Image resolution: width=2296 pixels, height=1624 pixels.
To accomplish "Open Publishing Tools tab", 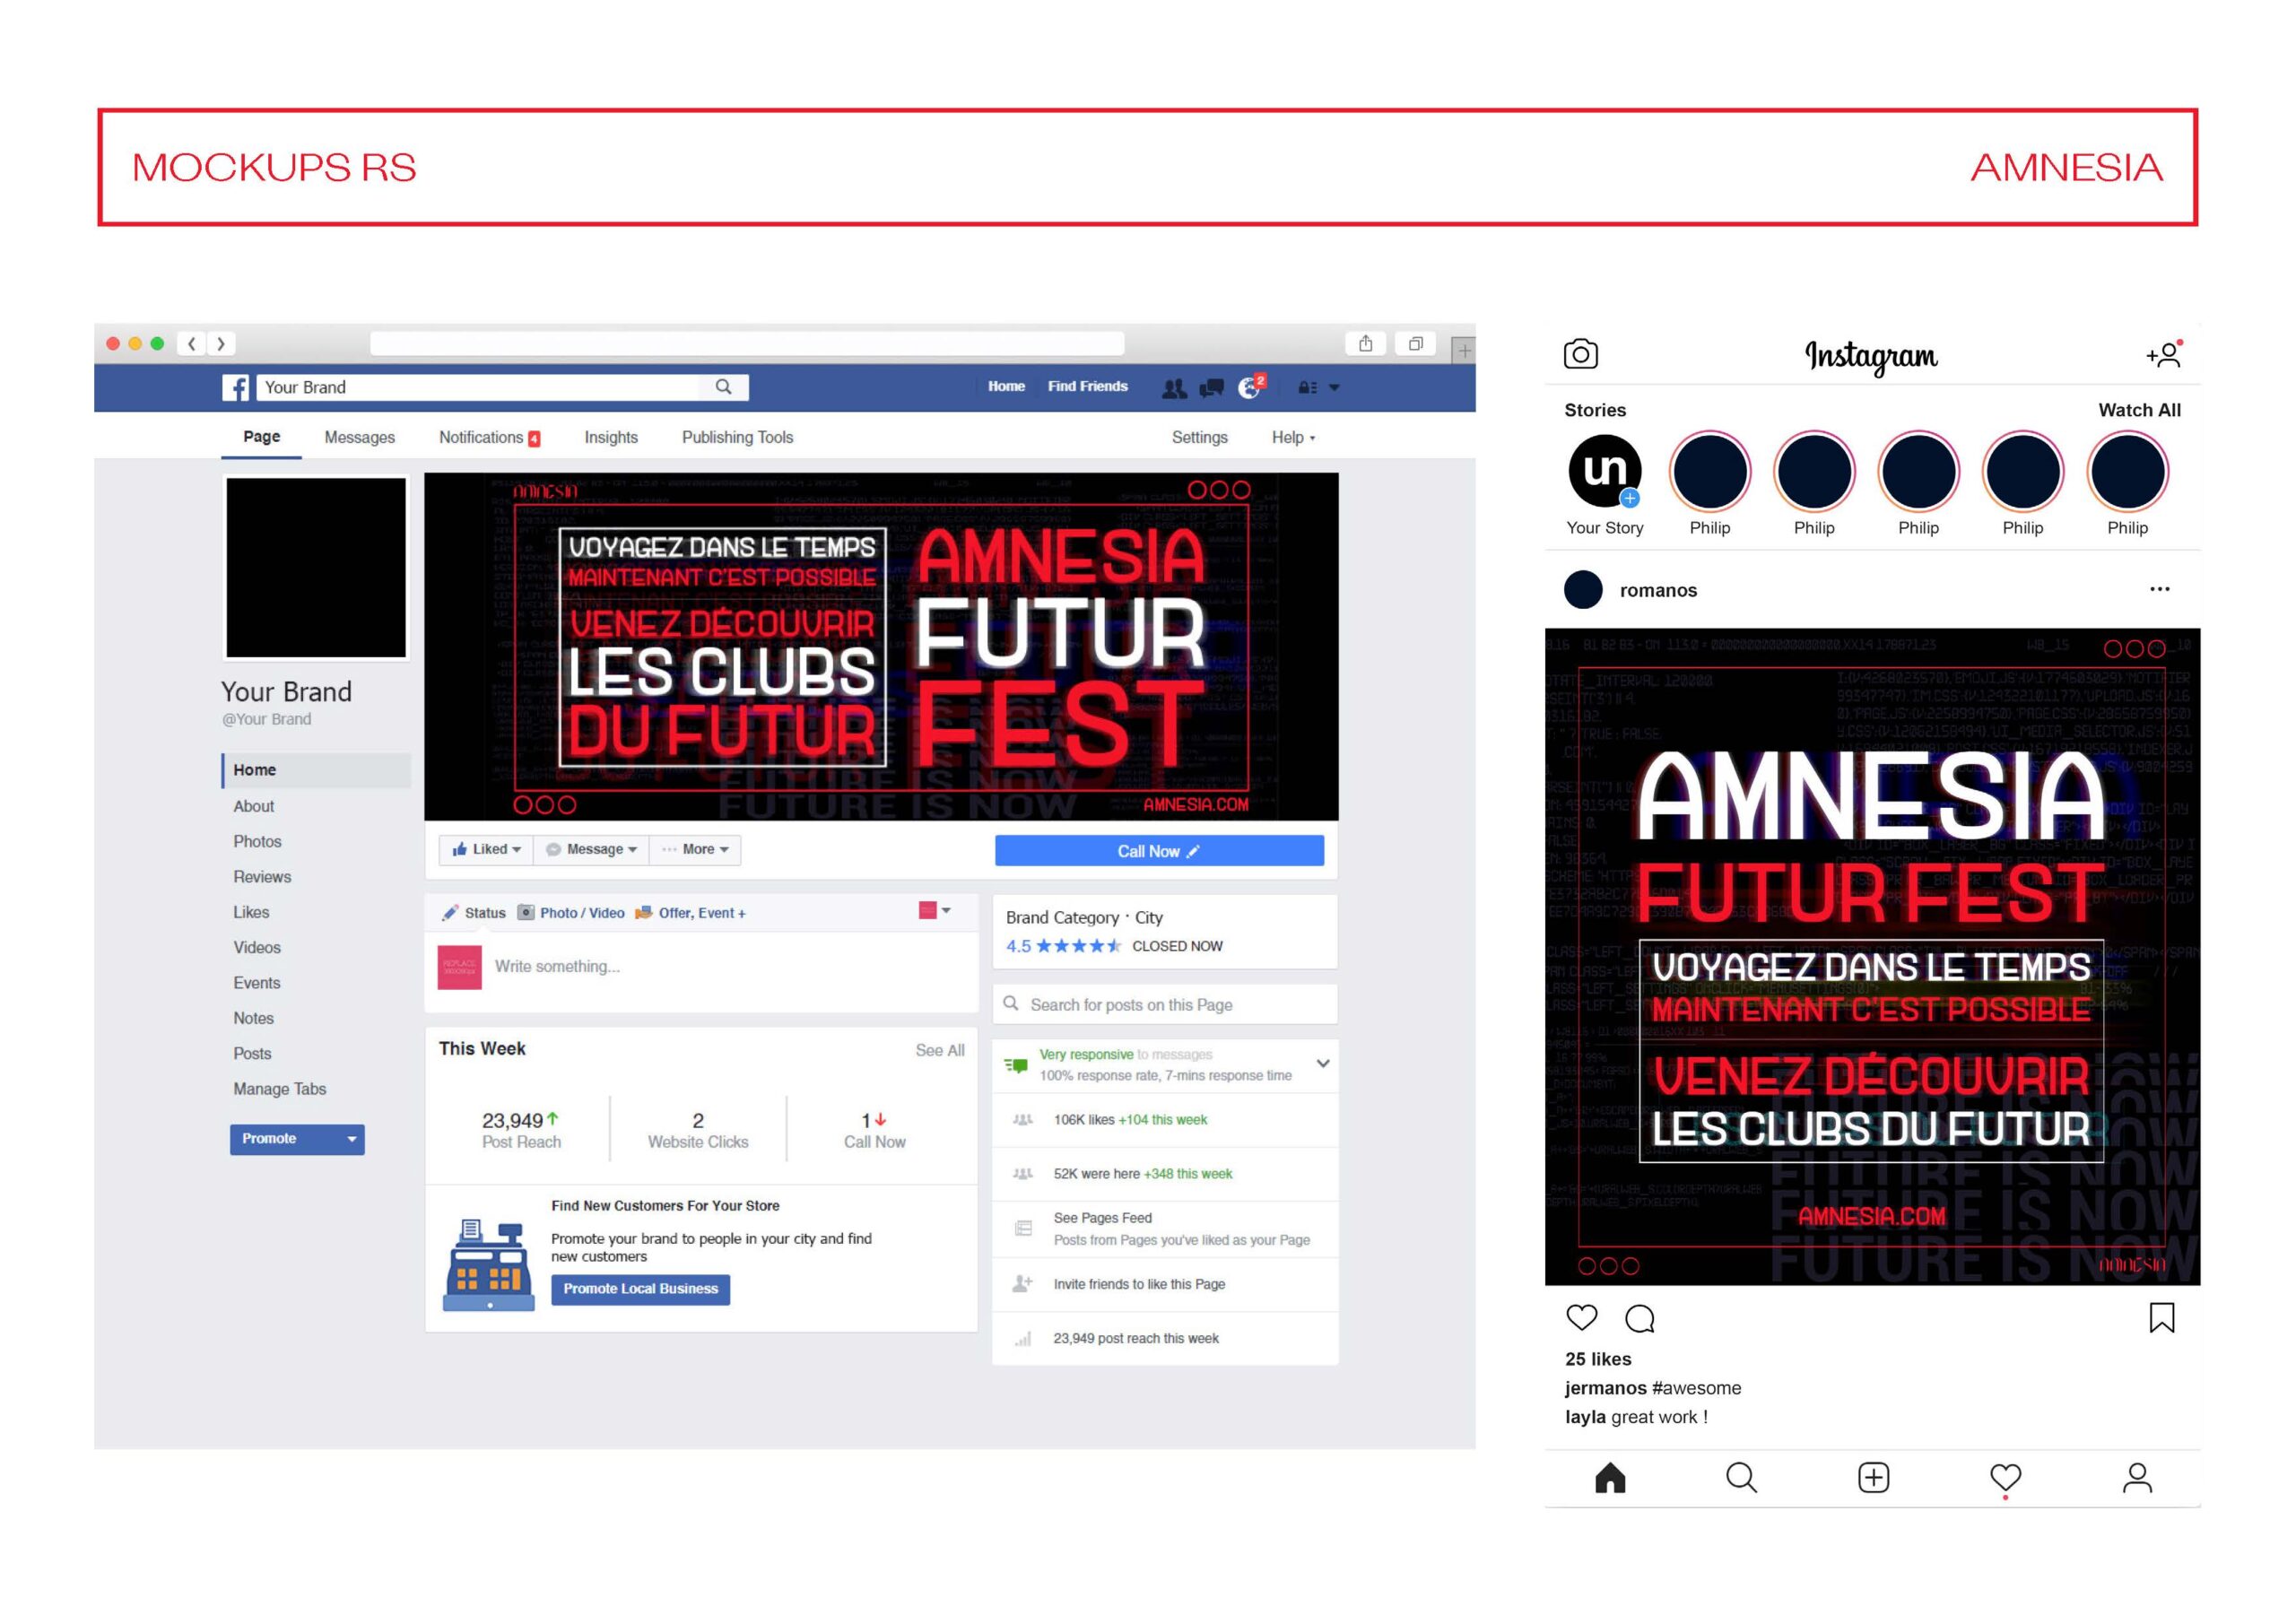I will click(x=737, y=437).
